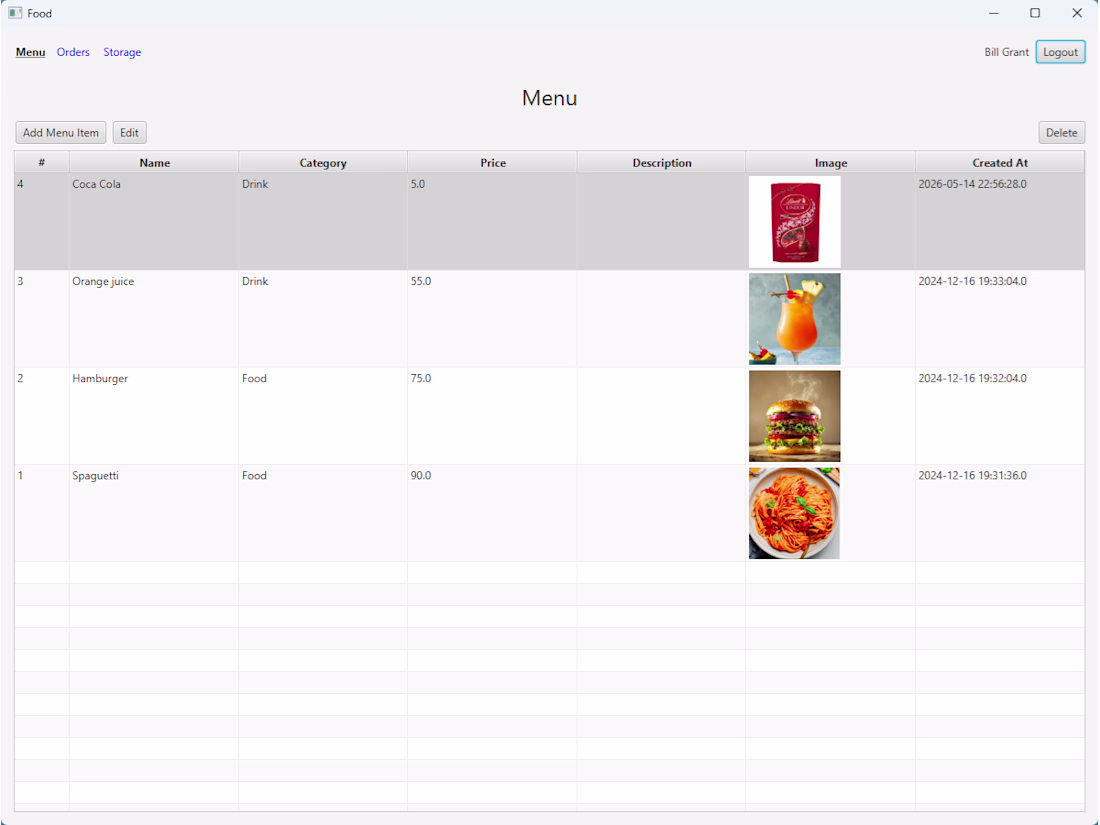
Task: Minimize the Food window
Action: click(x=993, y=13)
